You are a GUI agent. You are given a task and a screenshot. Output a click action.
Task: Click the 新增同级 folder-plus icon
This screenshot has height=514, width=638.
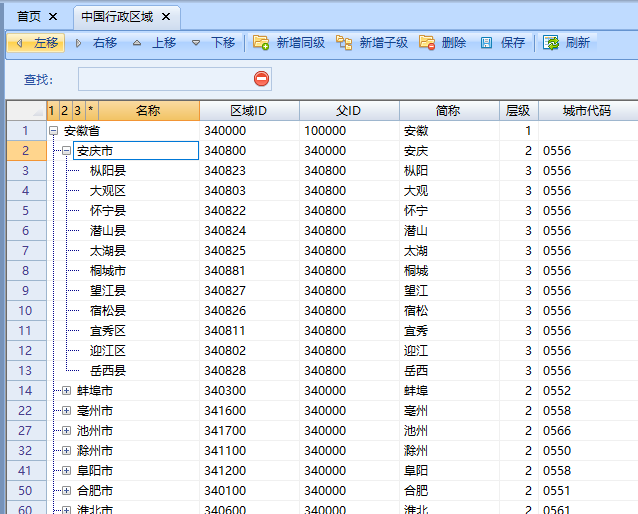[261, 42]
